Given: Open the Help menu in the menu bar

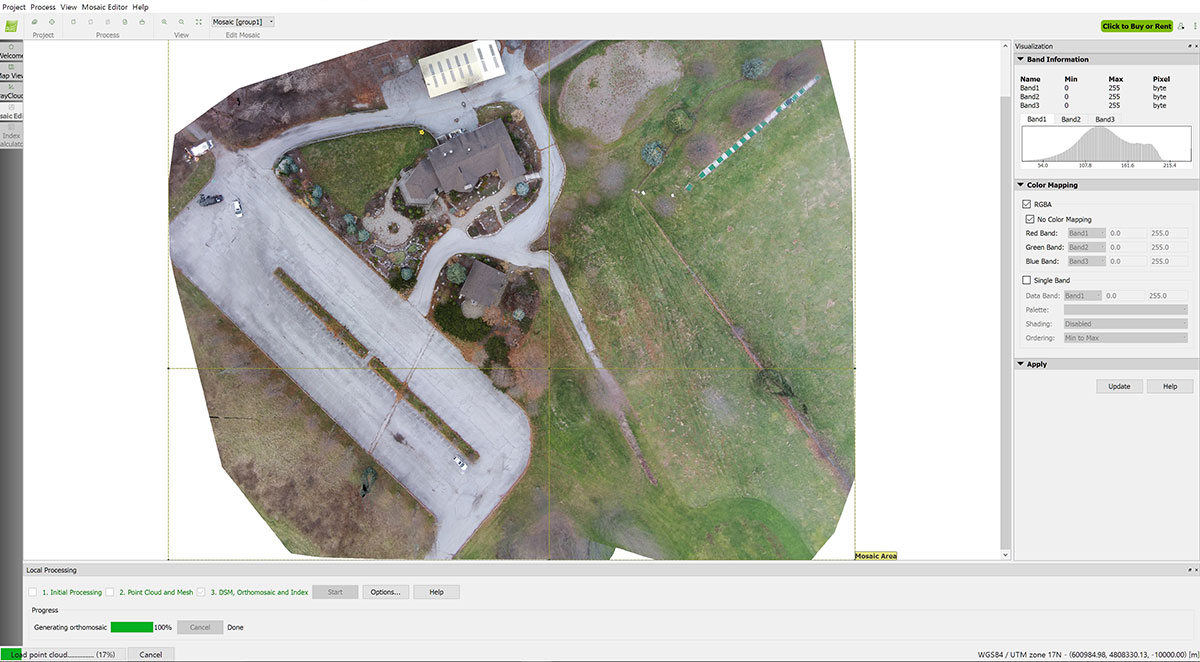Looking at the screenshot, I should tap(140, 7).
